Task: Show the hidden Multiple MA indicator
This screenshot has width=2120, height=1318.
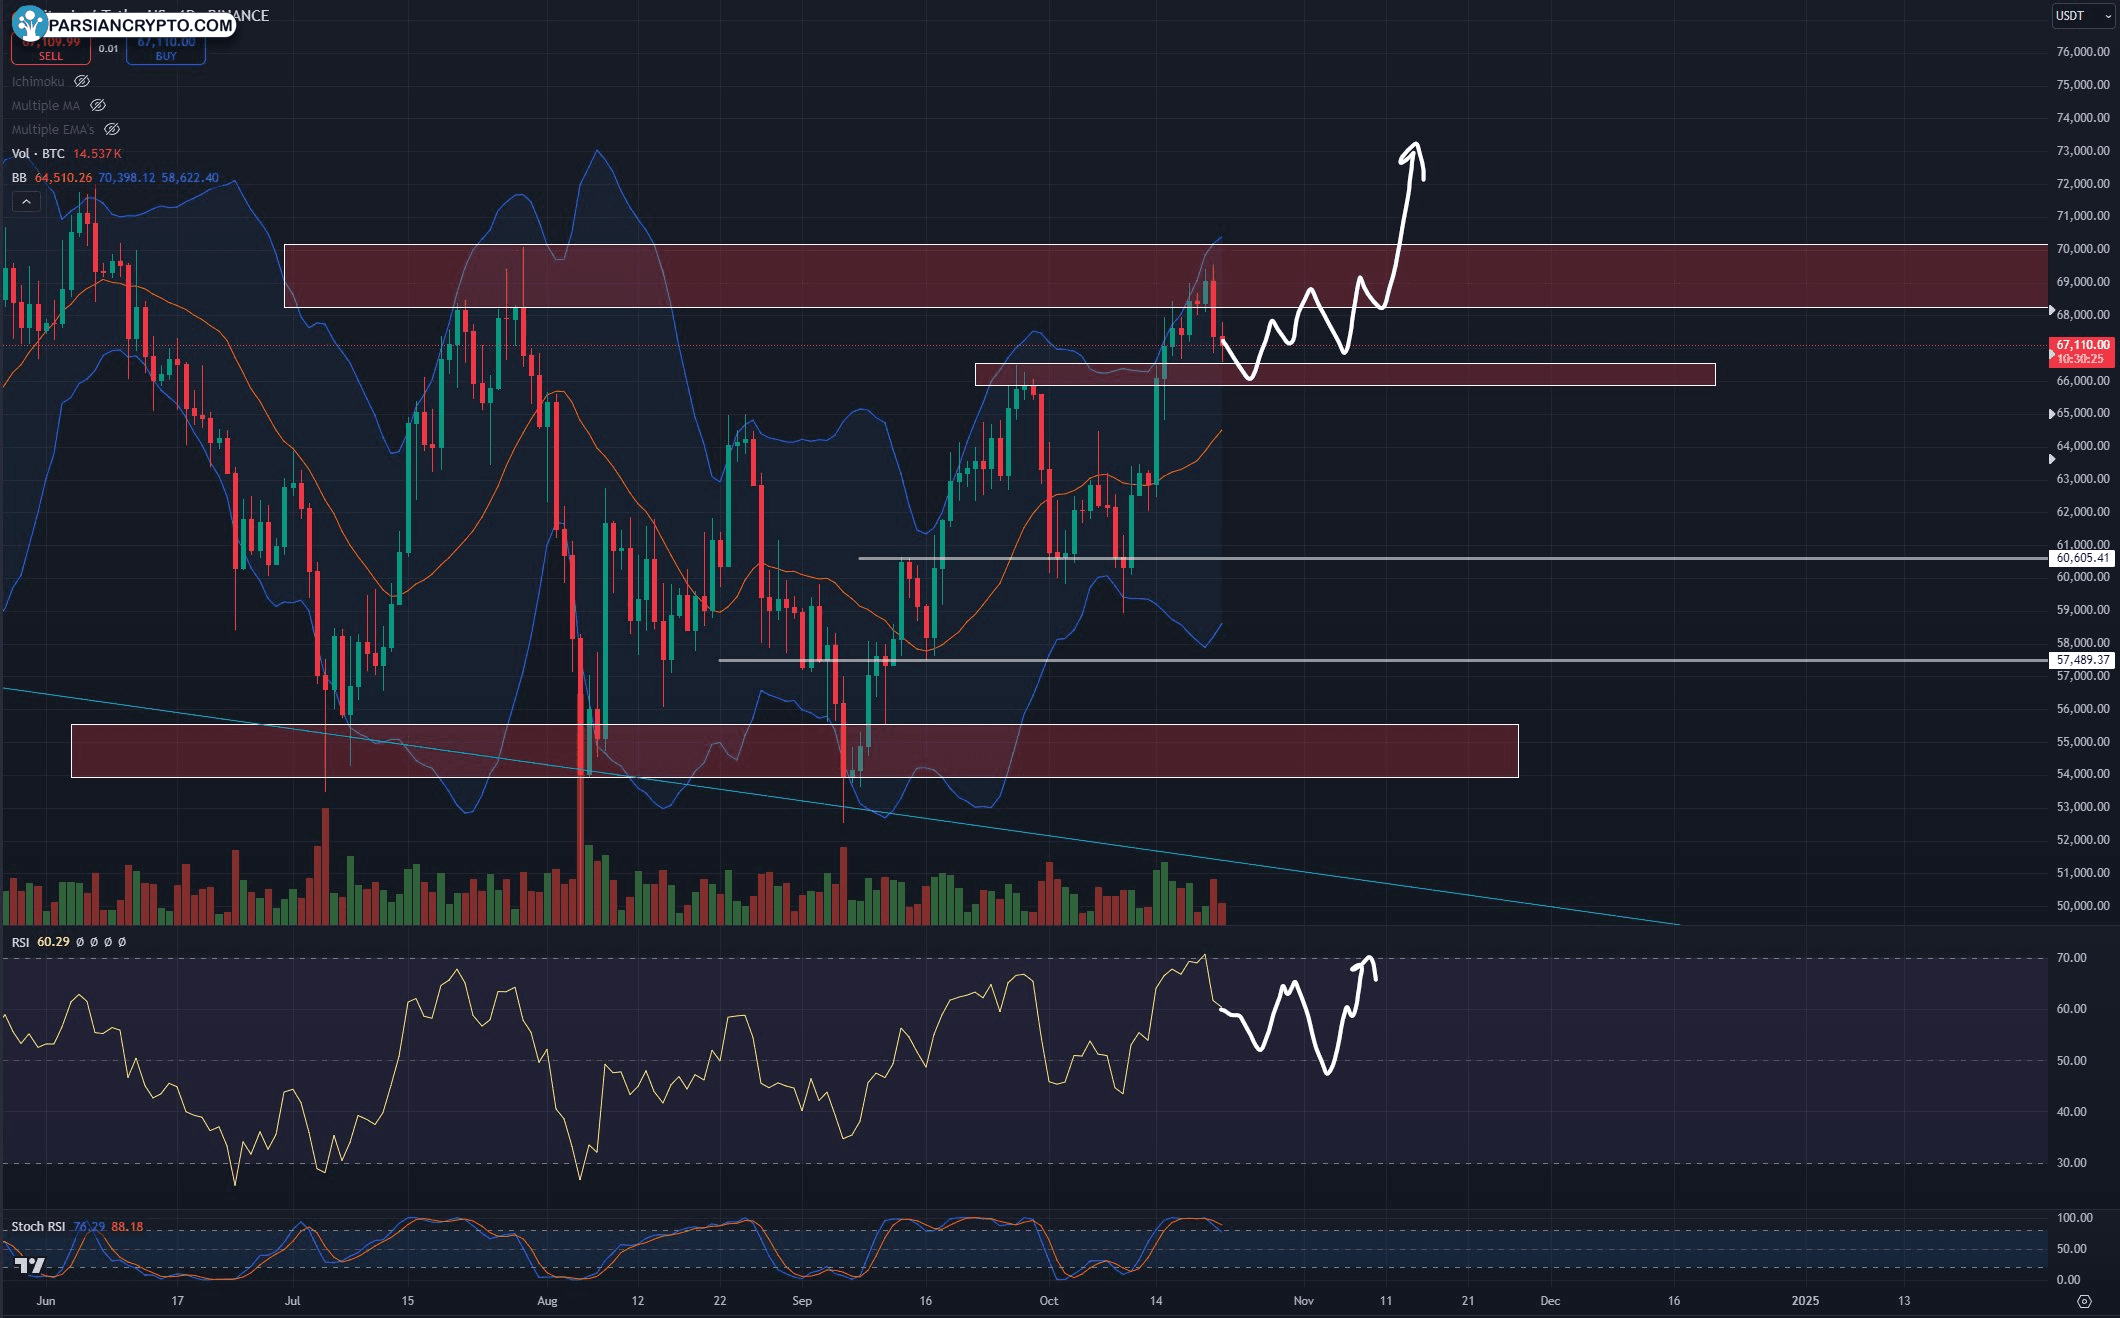Action: tap(98, 105)
